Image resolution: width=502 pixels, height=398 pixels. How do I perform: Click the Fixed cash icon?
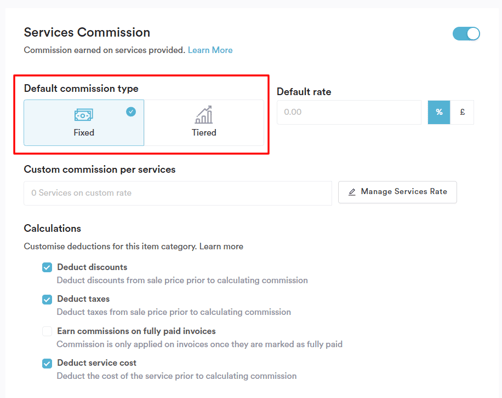coord(83,115)
